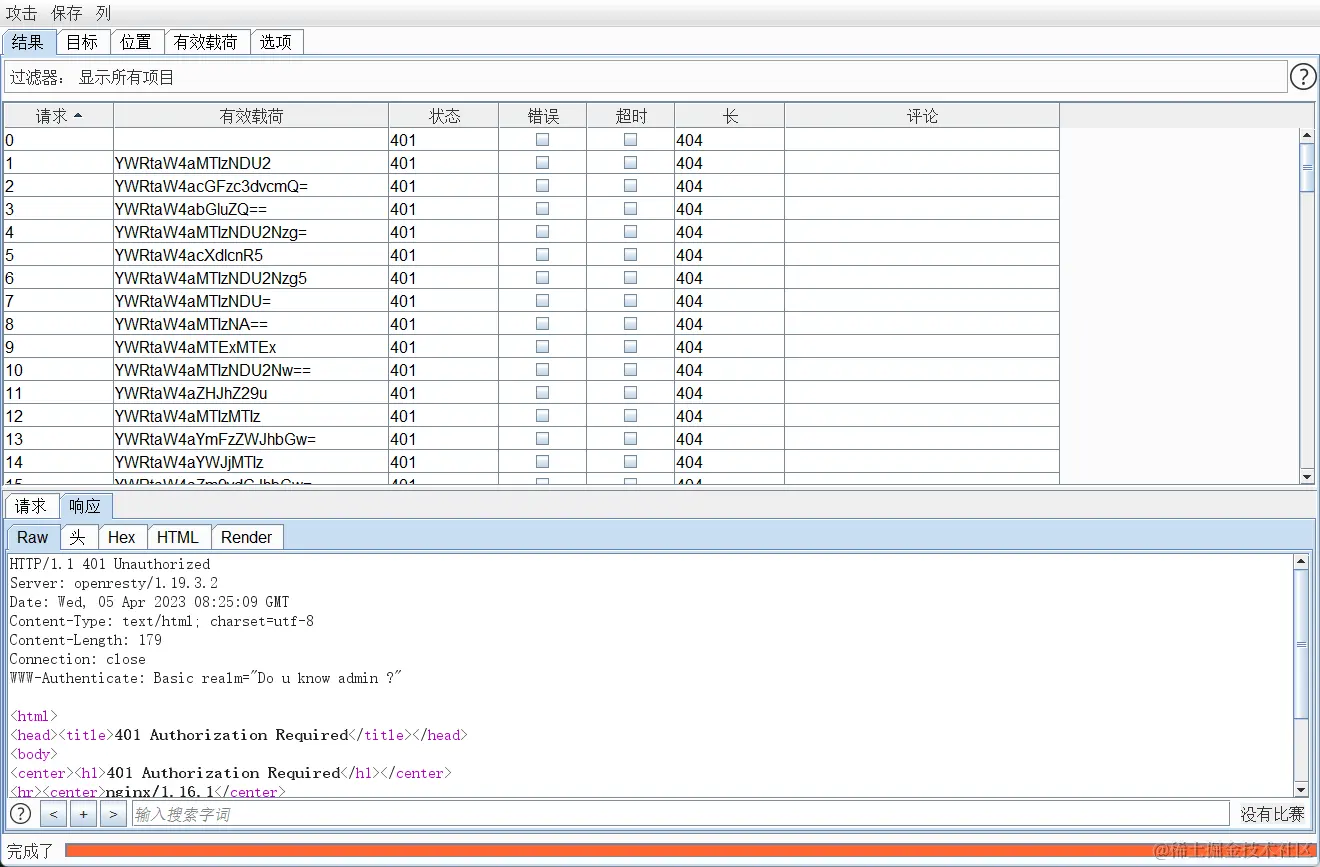The width and height of the screenshot is (1320, 867).
Task: Click the results table scroll up arrow
Action: (x=1307, y=136)
